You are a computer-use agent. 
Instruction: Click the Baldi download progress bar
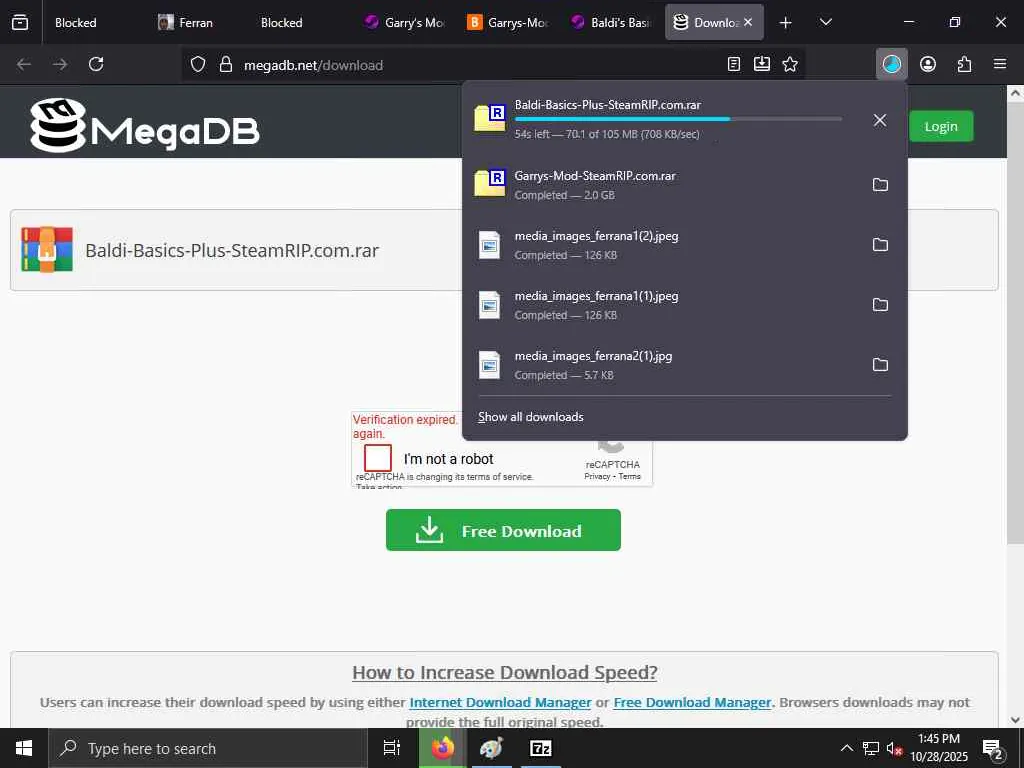point(678,119)
